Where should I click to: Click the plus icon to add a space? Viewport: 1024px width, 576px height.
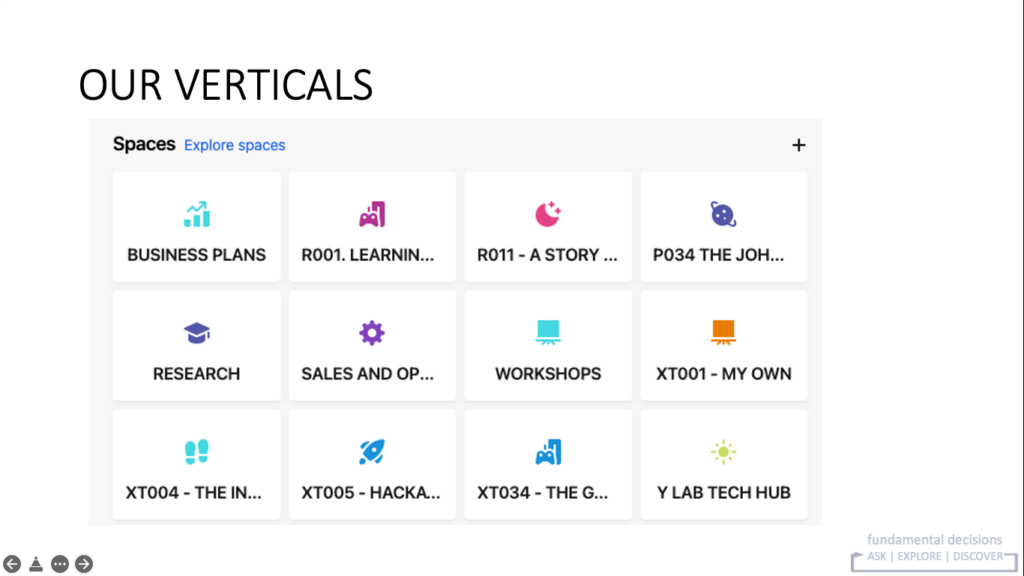point(798,145)
